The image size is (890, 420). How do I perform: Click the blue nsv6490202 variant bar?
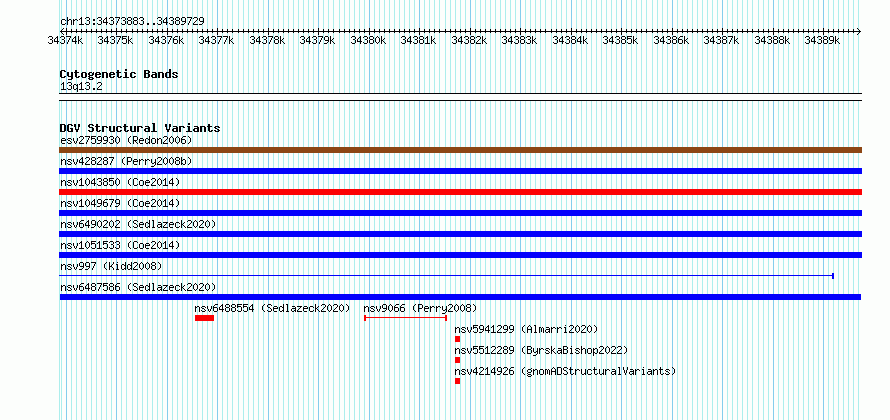coord(460,234)
